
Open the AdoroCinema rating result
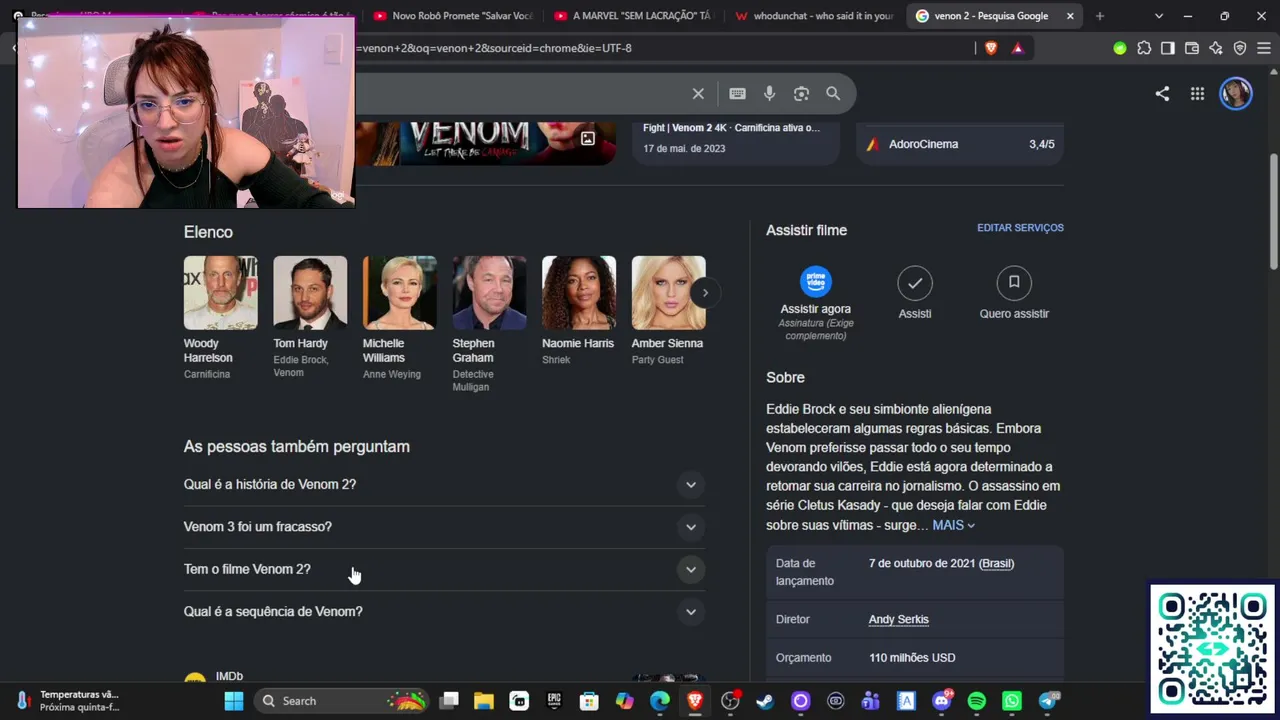click(960, 144)
